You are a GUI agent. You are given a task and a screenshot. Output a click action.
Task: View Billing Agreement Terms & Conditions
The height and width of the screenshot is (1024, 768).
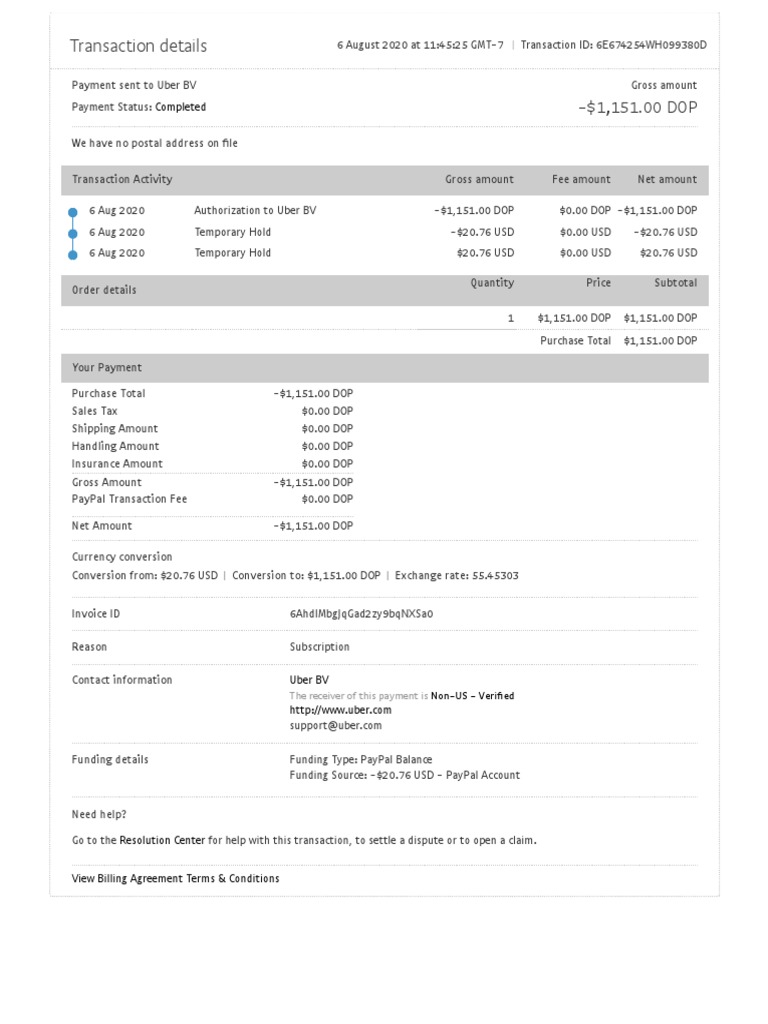[176, 878]
